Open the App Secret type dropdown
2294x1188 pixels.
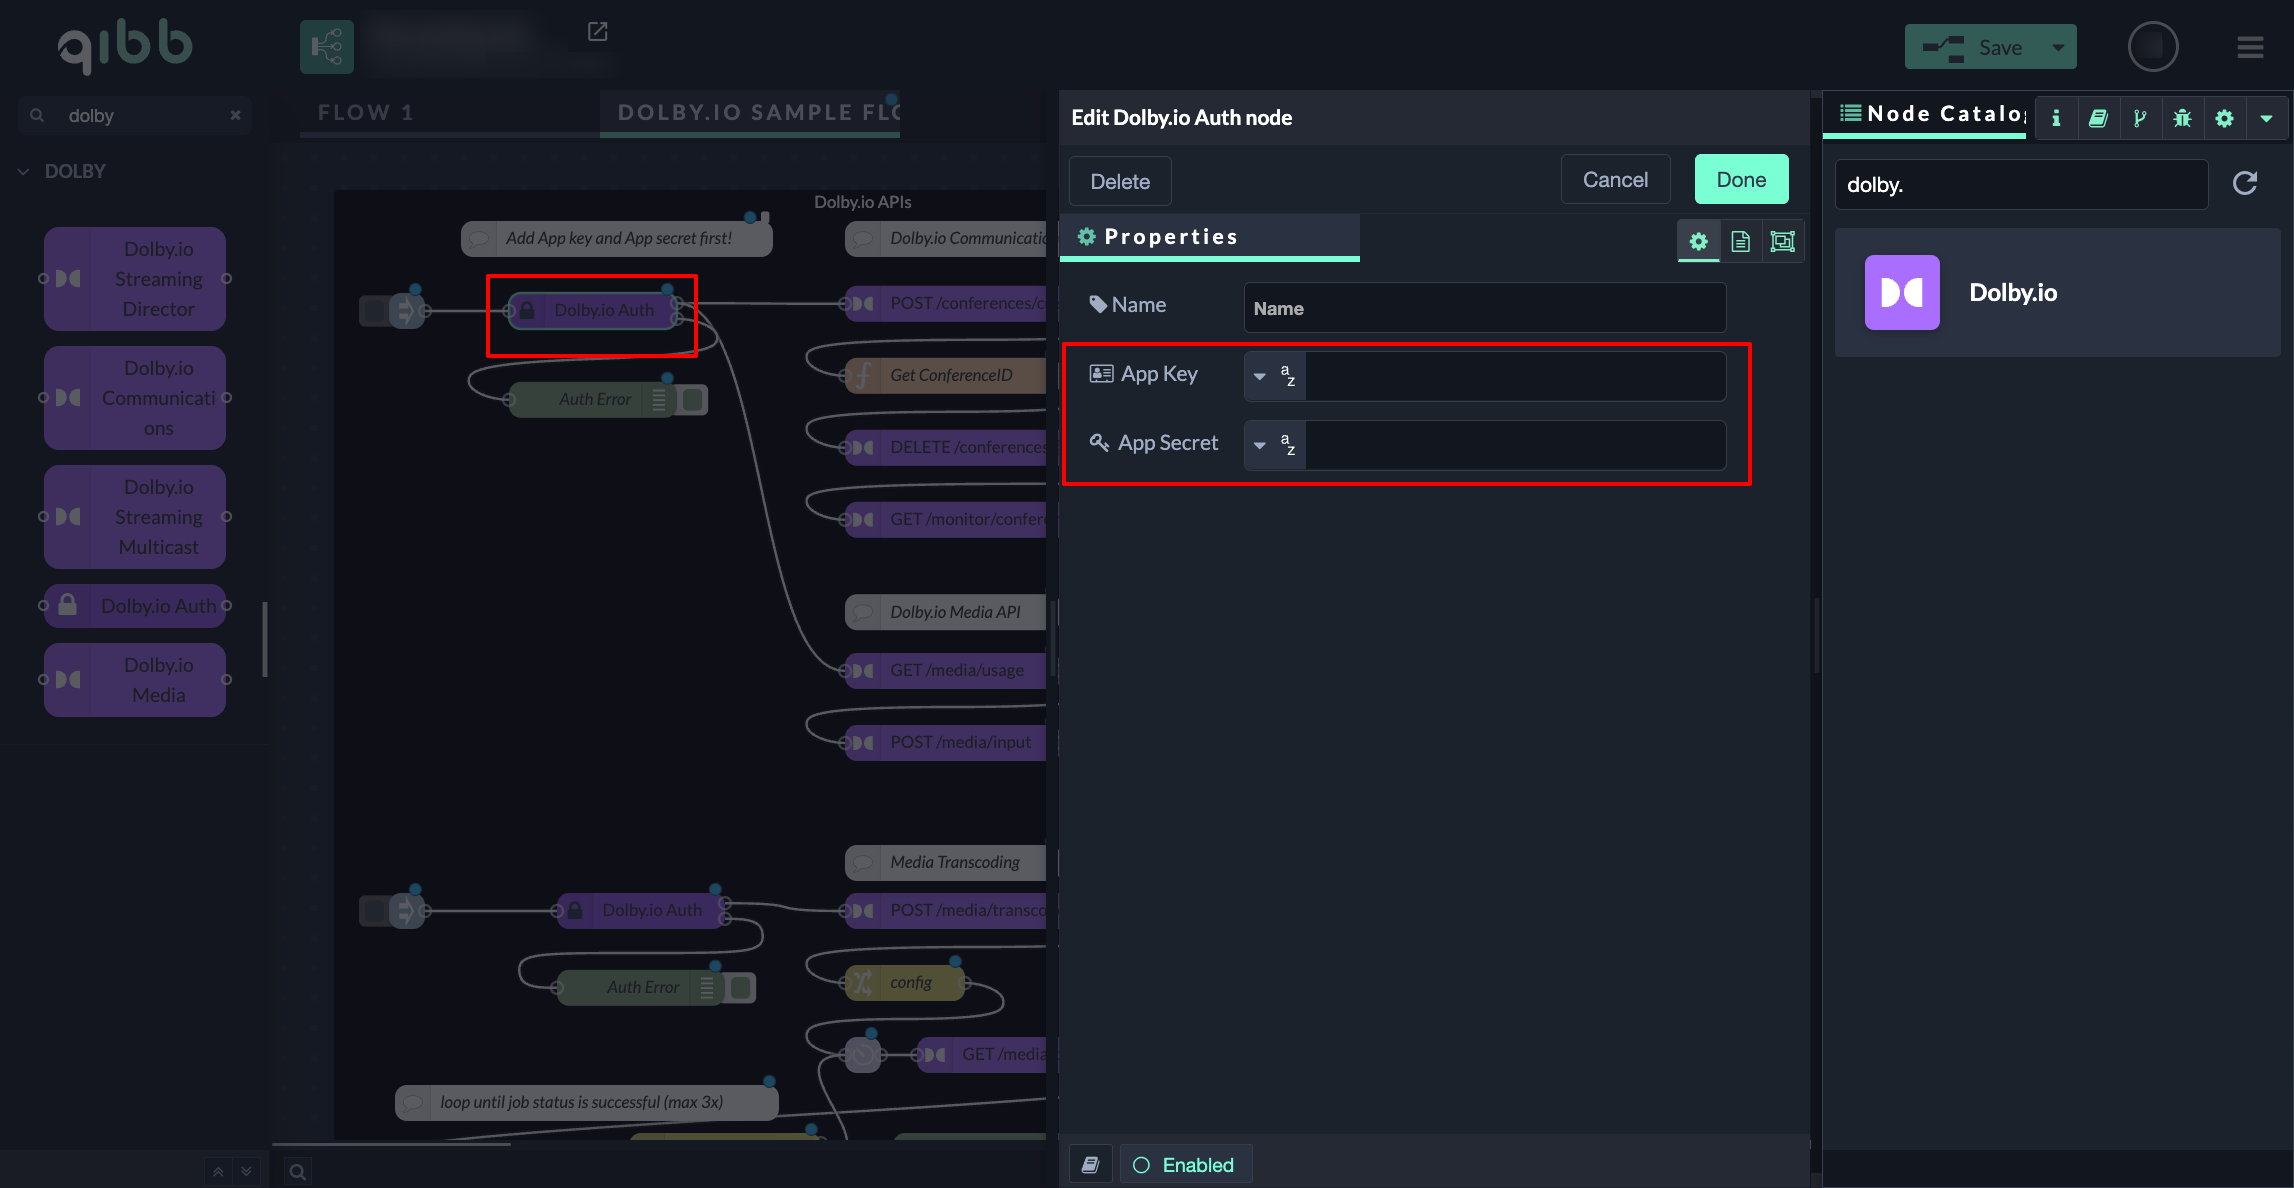click(1274, 445)
